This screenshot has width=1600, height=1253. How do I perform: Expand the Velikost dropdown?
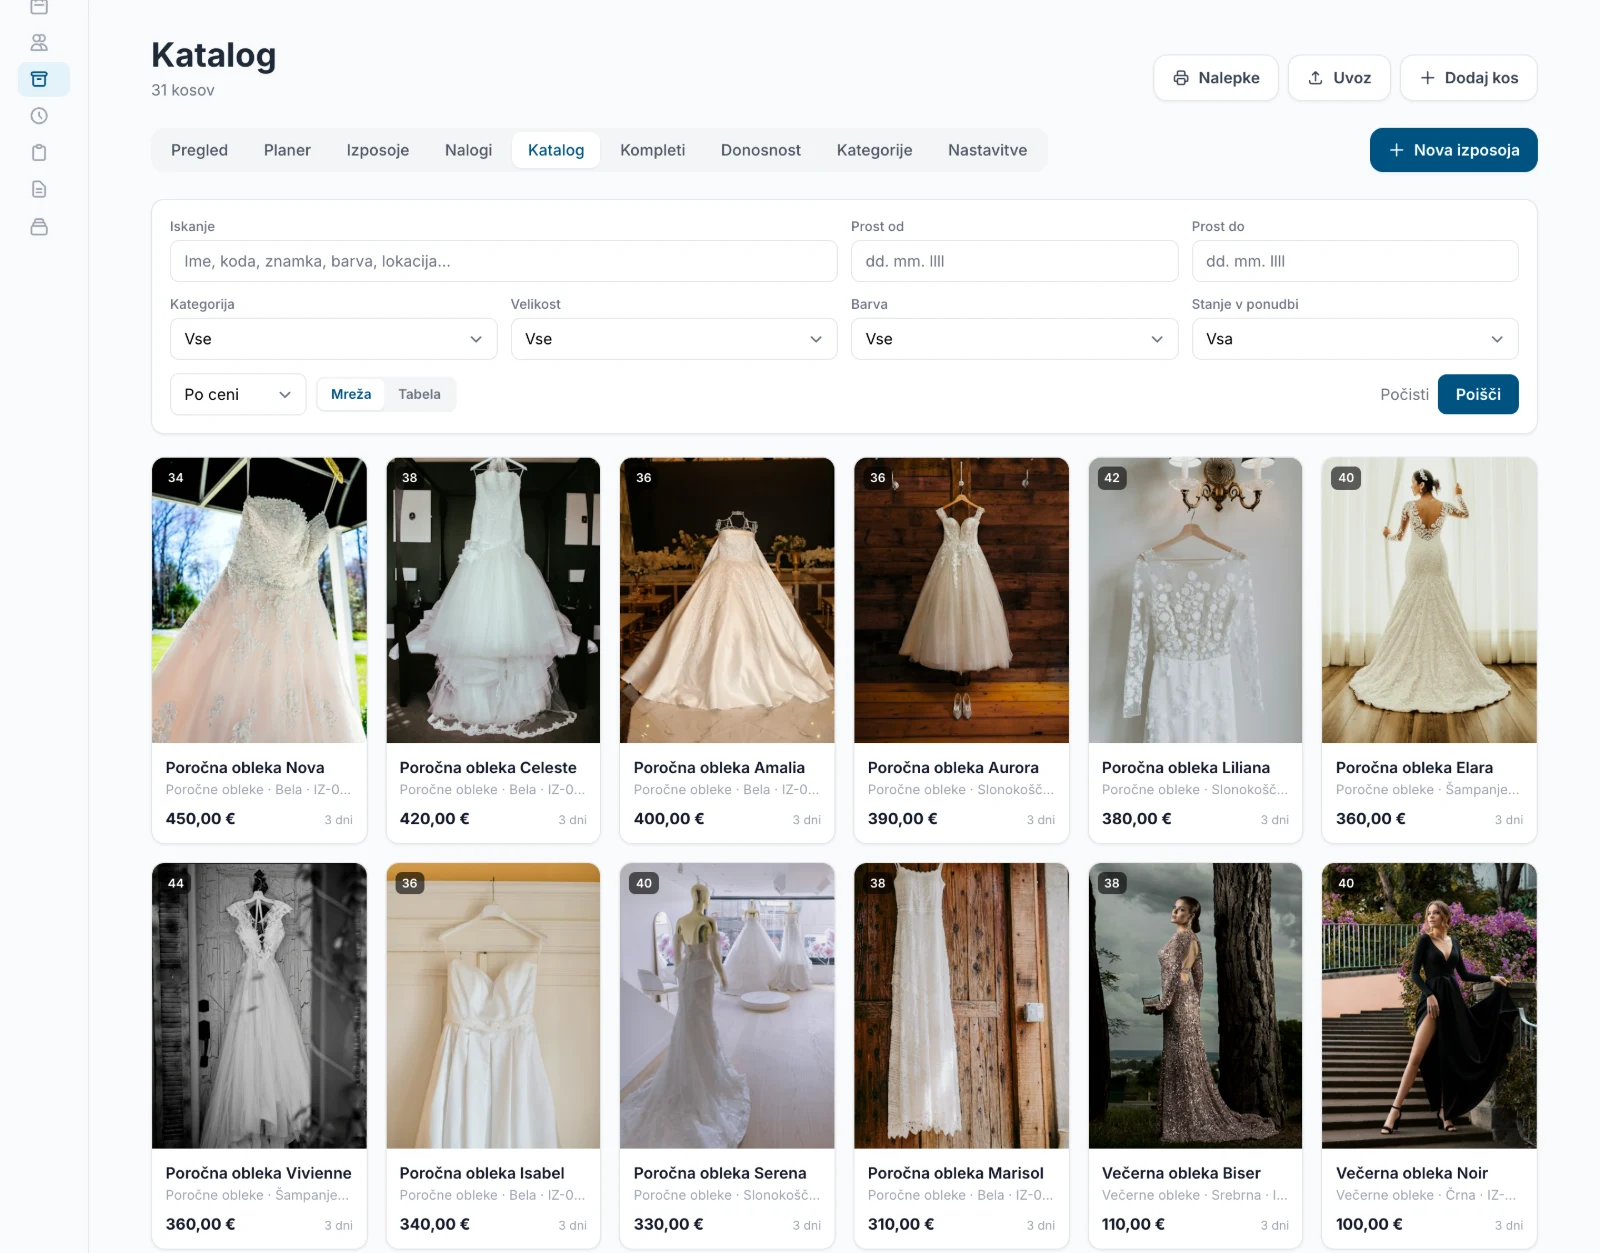point(673,339)
